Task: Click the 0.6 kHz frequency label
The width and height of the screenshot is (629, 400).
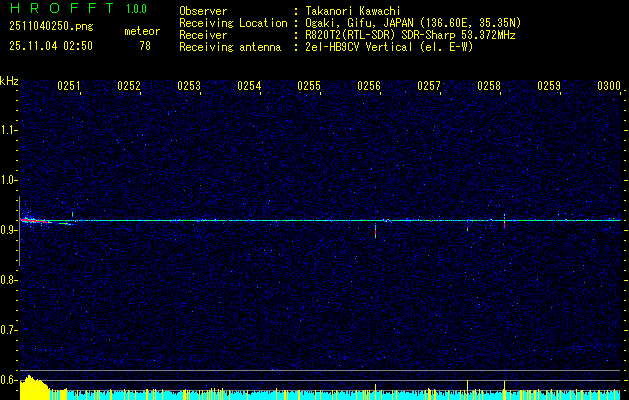Action: 7,380
